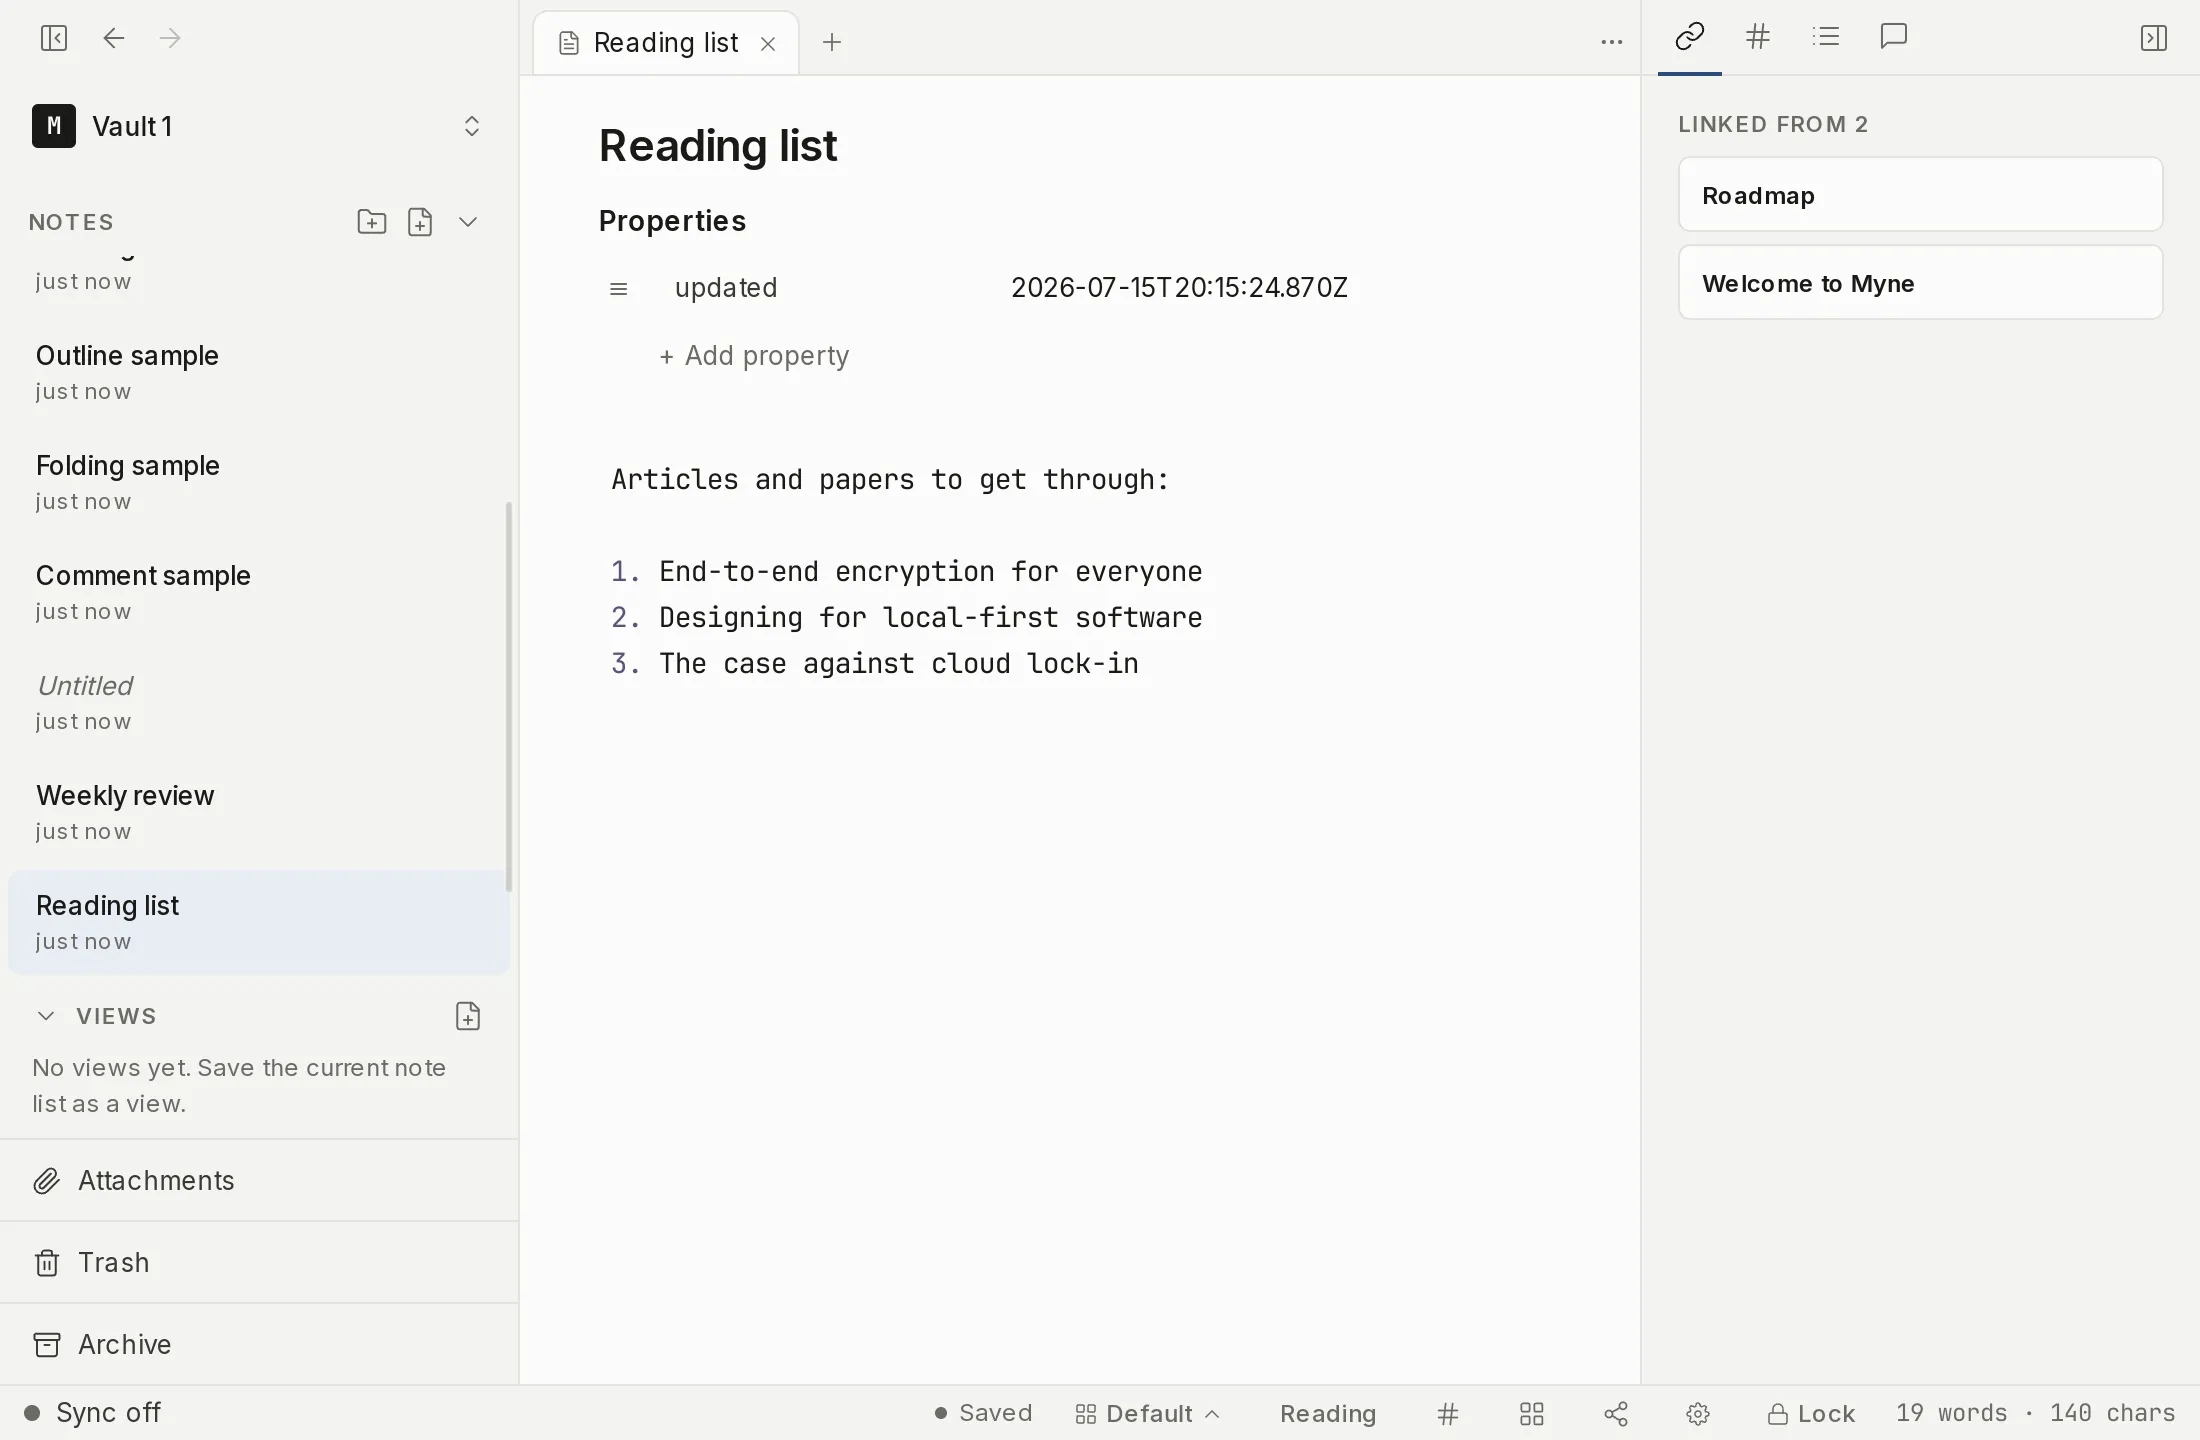Open the Default layout dropdown
The image size is (2200, 1440).
click(x=1147, y=1414)
